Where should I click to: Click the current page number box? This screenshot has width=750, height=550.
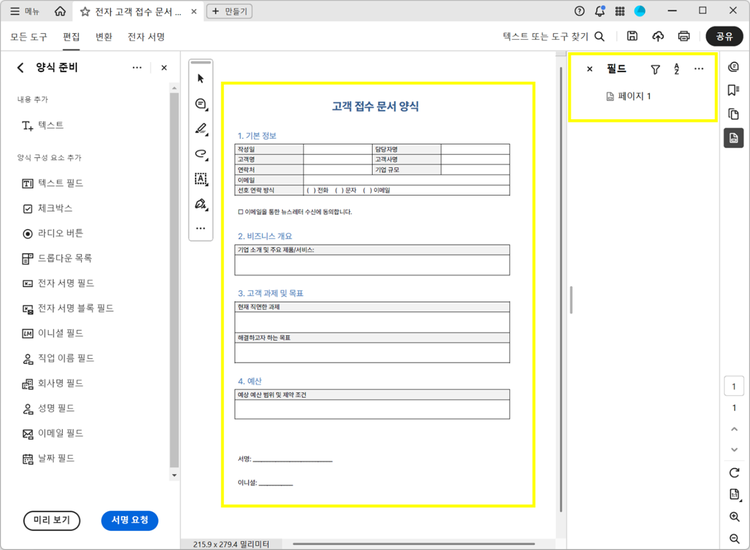[734, 386]
